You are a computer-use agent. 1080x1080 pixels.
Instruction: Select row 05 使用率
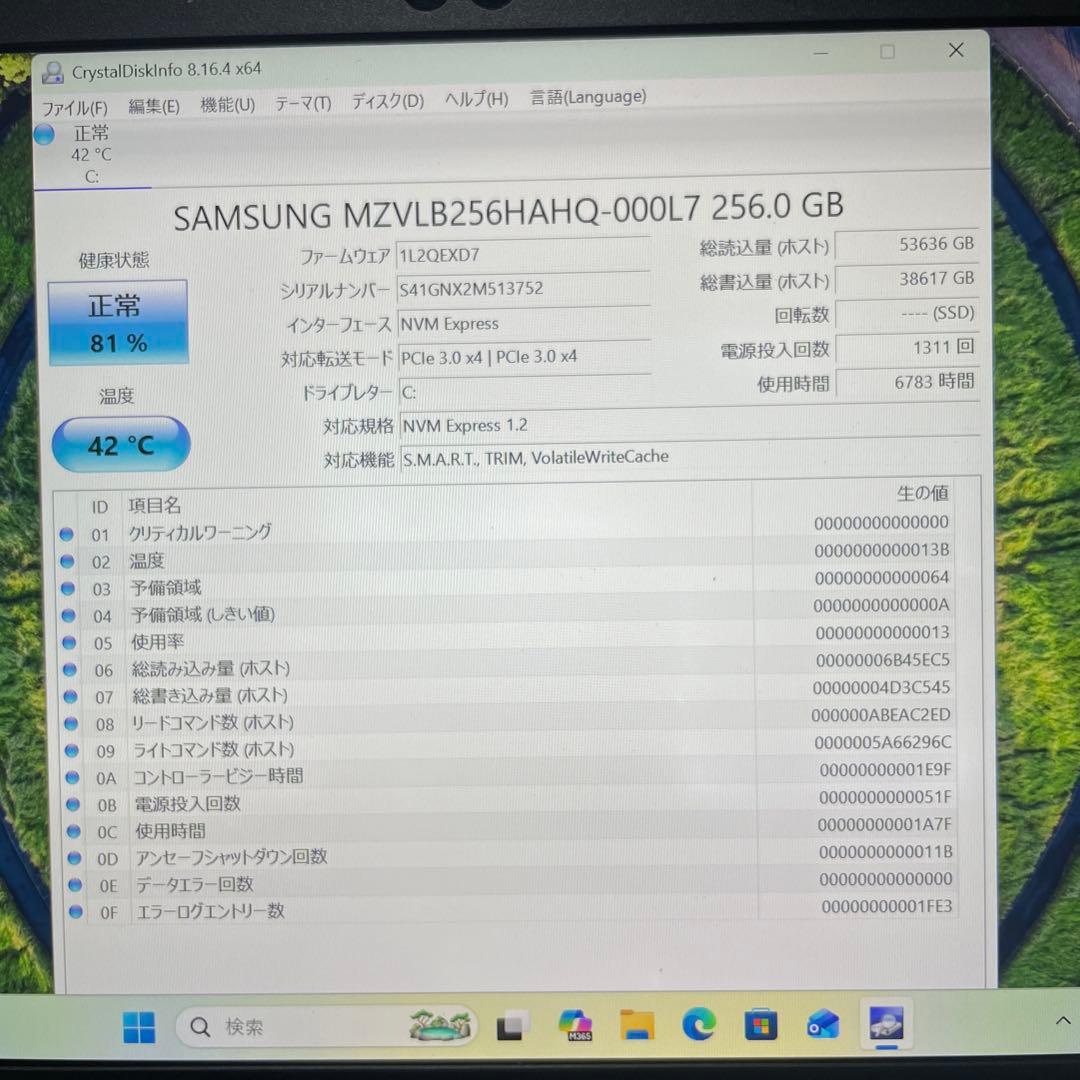coord(510,638)
